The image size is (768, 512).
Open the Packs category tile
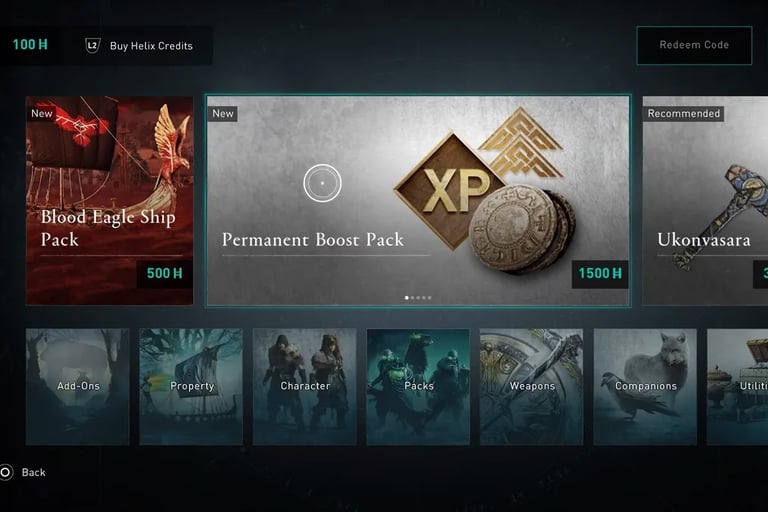pyautogui.click(x=418, y=387)
